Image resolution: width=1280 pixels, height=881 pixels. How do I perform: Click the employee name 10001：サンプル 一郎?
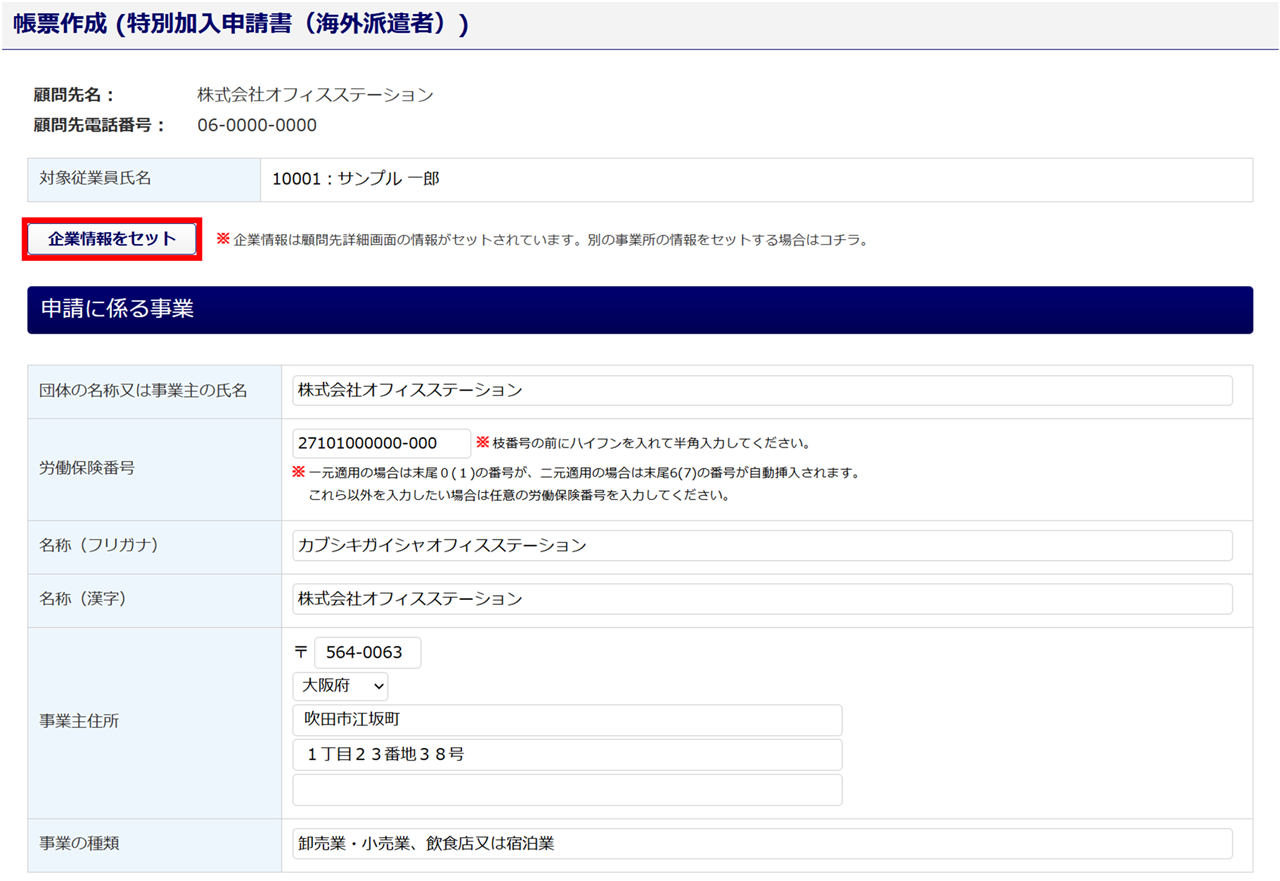pos(356,180)
